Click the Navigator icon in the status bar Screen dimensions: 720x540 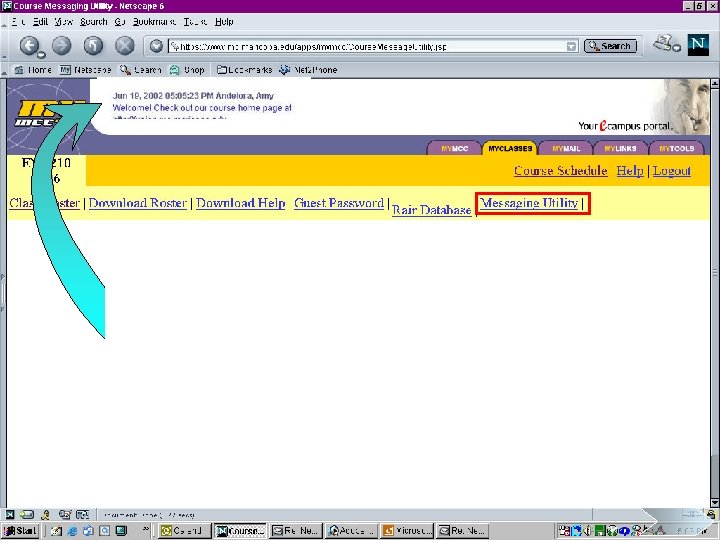[10, 515]
